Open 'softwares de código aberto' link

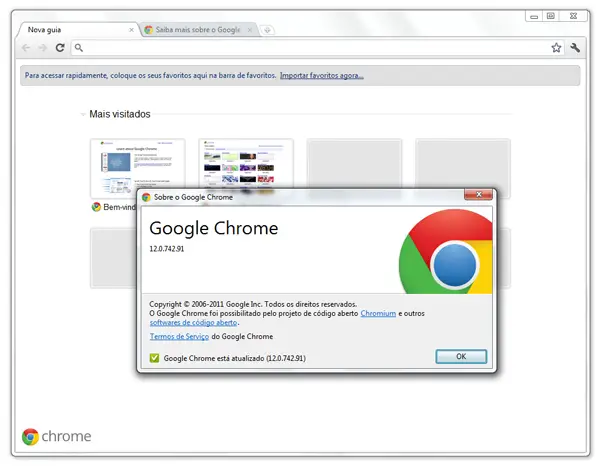tap(193, 323)
